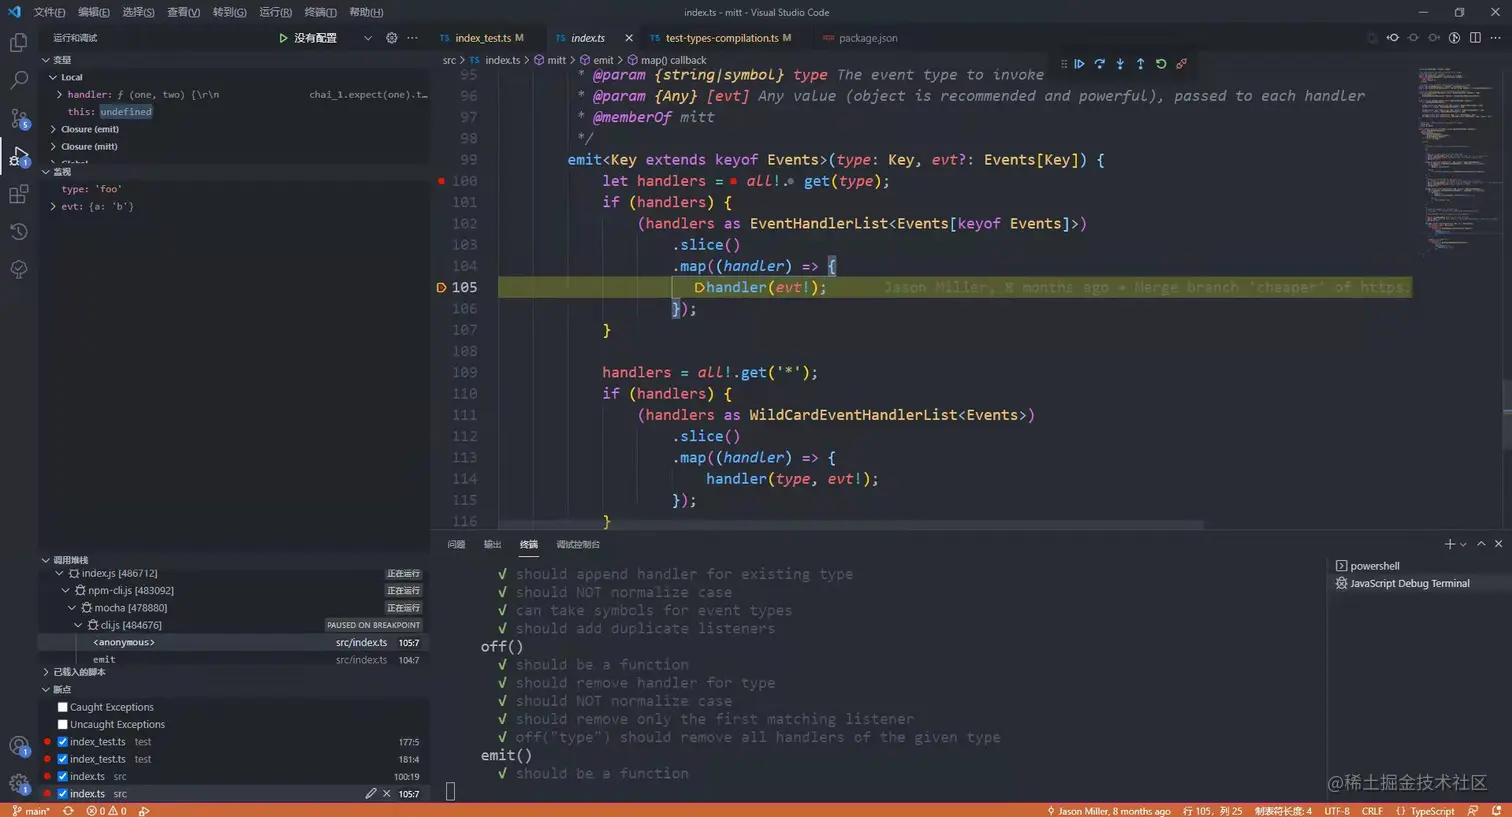Open the Explorer view in activity bar

18,43
